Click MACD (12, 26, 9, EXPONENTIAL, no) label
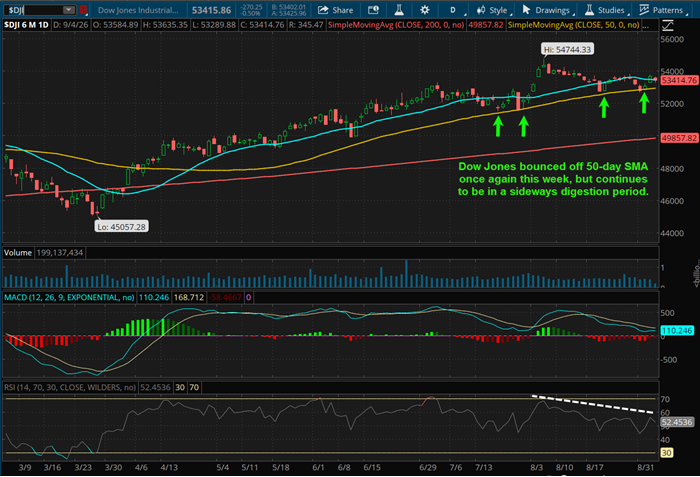The width and height of the screenshot is (700, 477). point(69,297)
